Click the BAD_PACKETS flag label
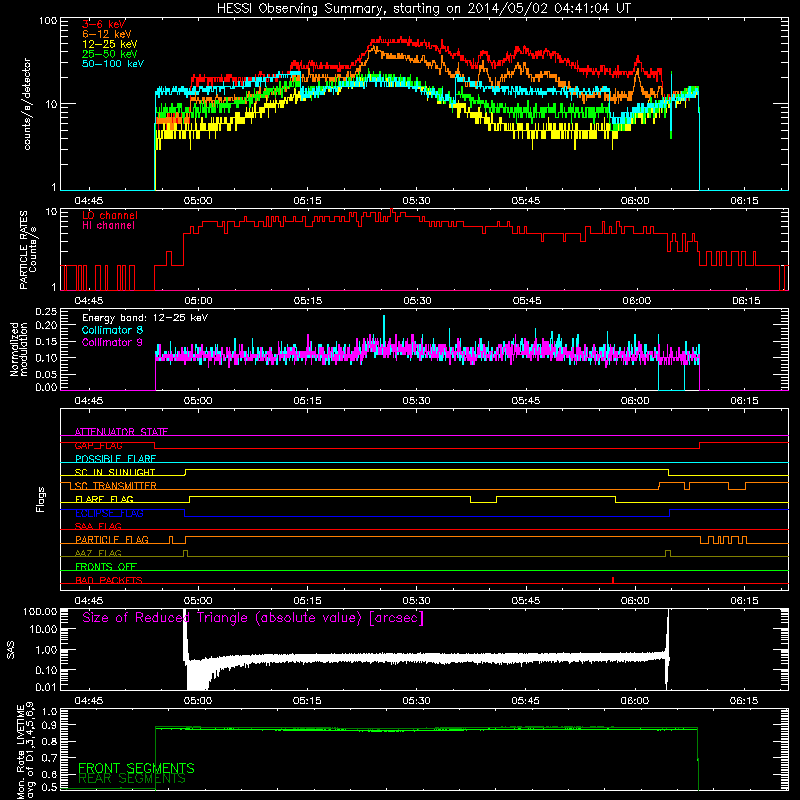 point(109,580)
